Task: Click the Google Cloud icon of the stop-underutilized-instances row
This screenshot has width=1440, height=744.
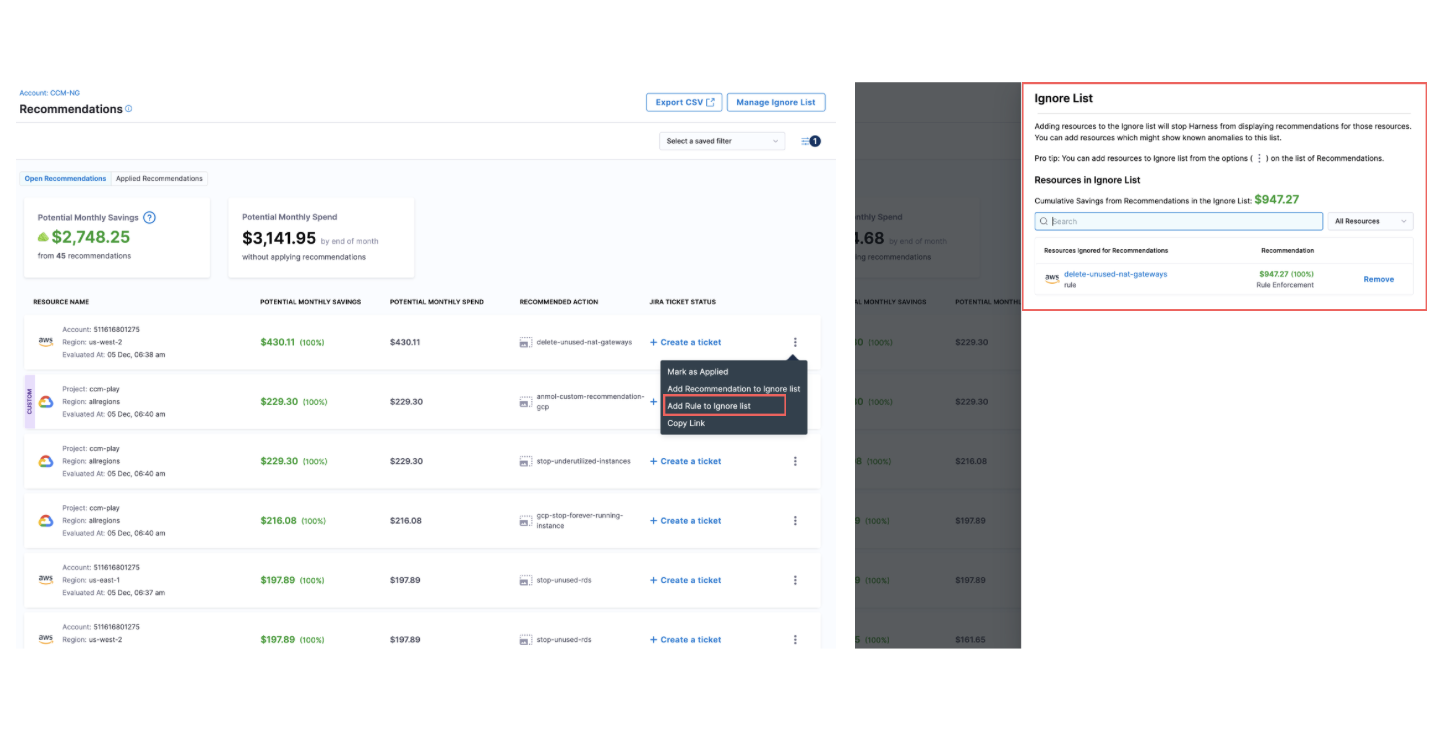Action: coord(46,461)
